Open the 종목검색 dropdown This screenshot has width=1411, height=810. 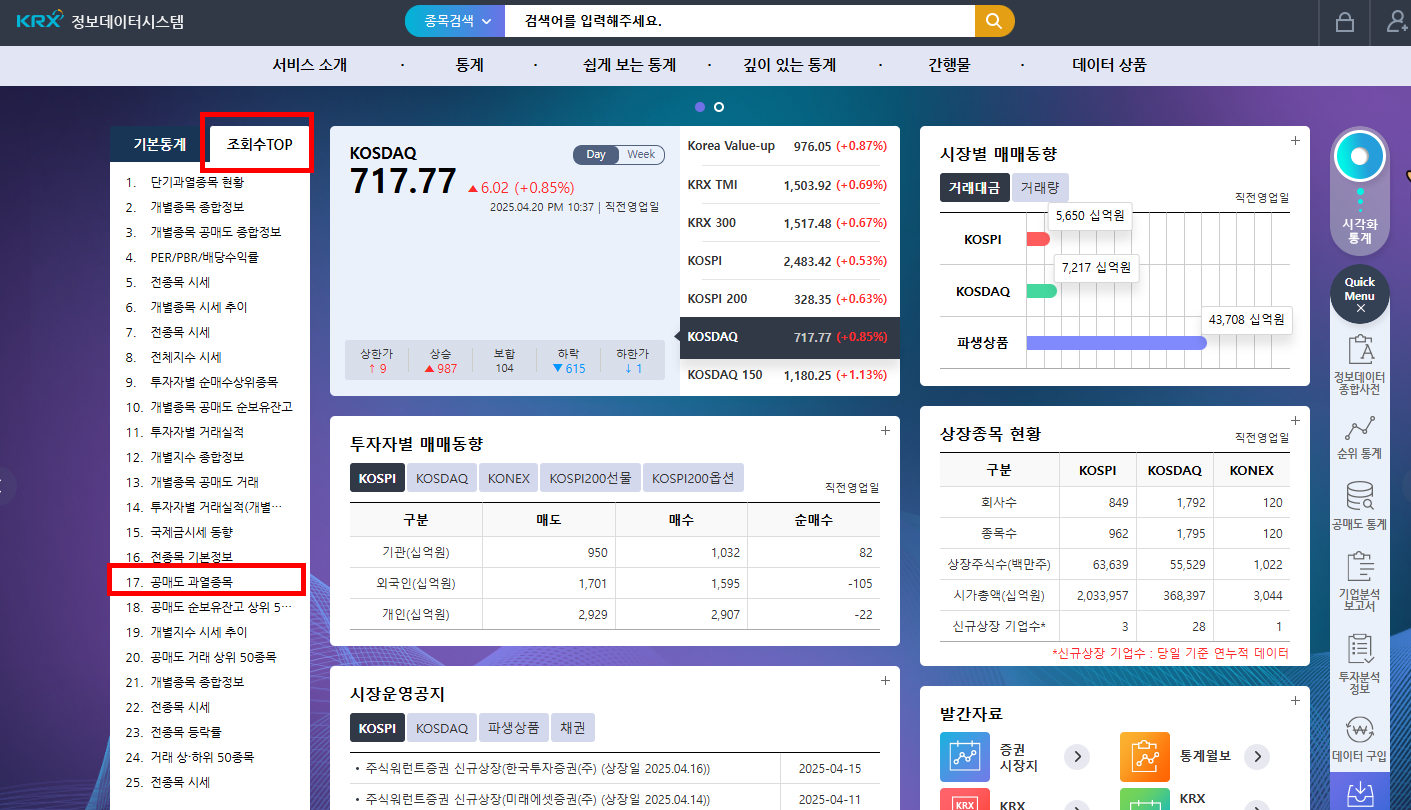[457, 21]
